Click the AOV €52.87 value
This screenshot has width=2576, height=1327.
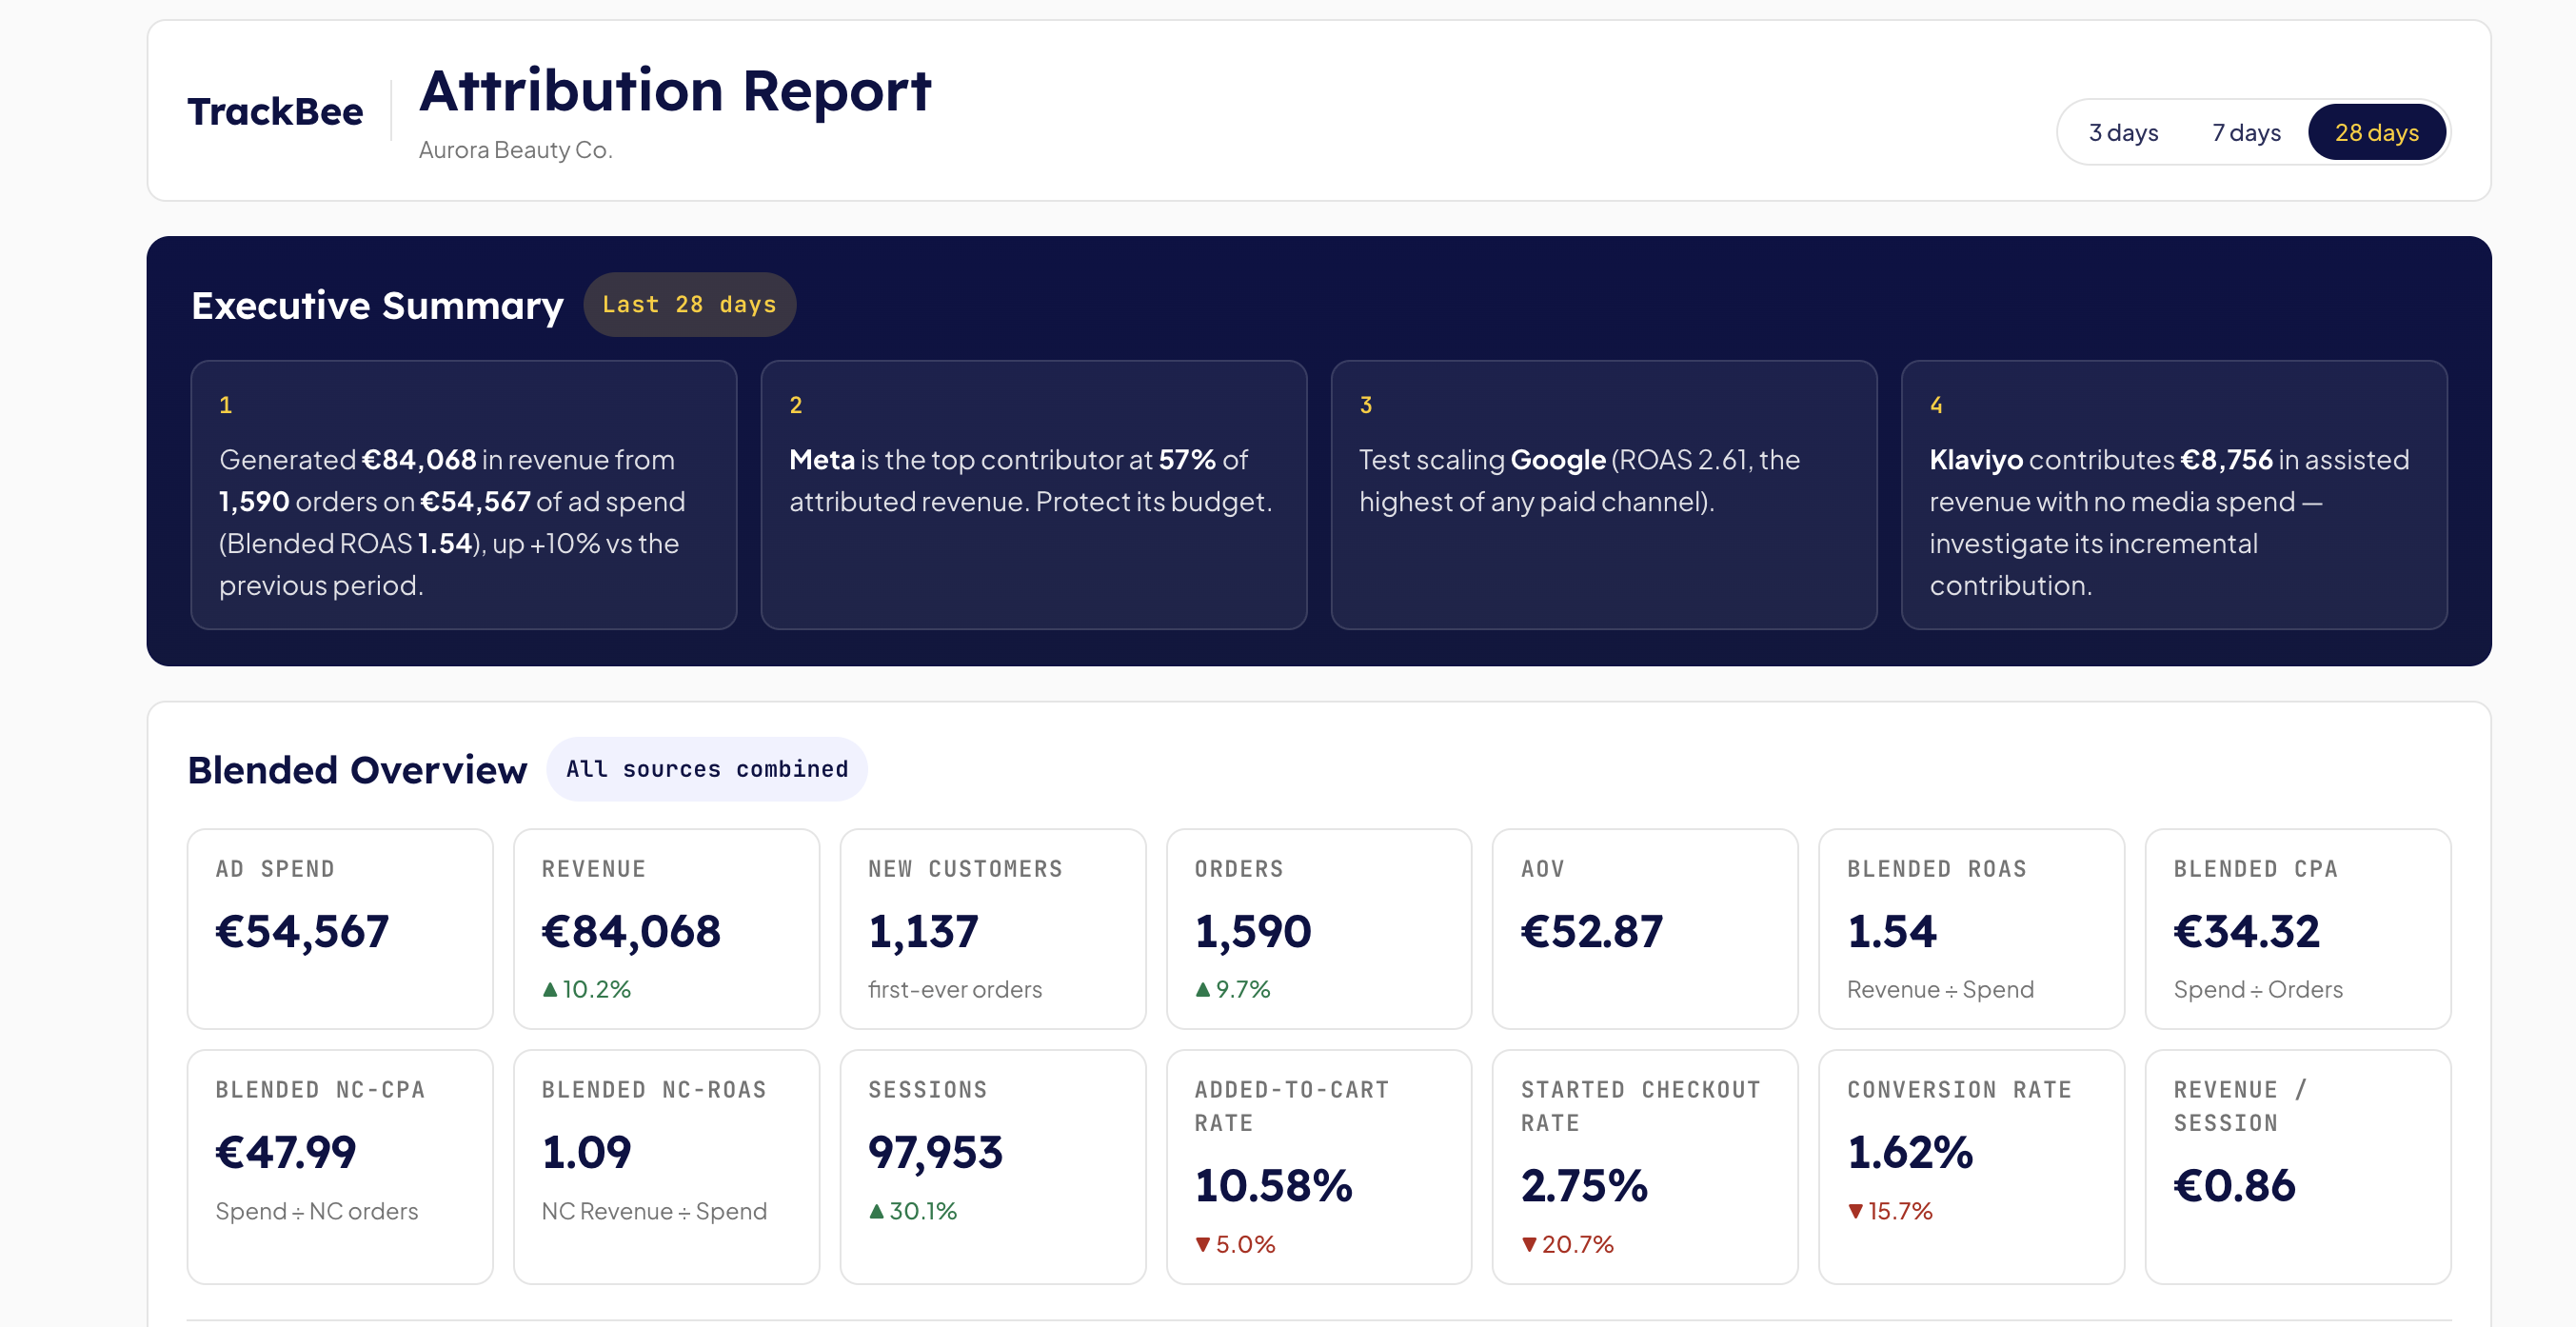click(1591, 931)
